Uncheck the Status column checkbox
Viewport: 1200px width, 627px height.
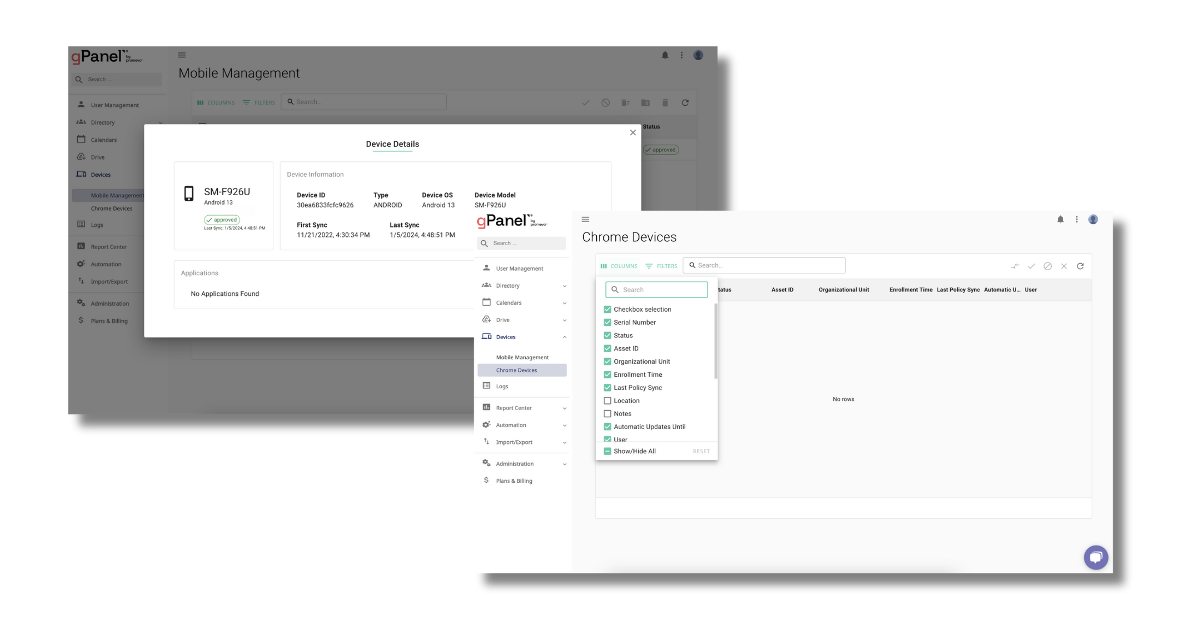pos(607,335)
